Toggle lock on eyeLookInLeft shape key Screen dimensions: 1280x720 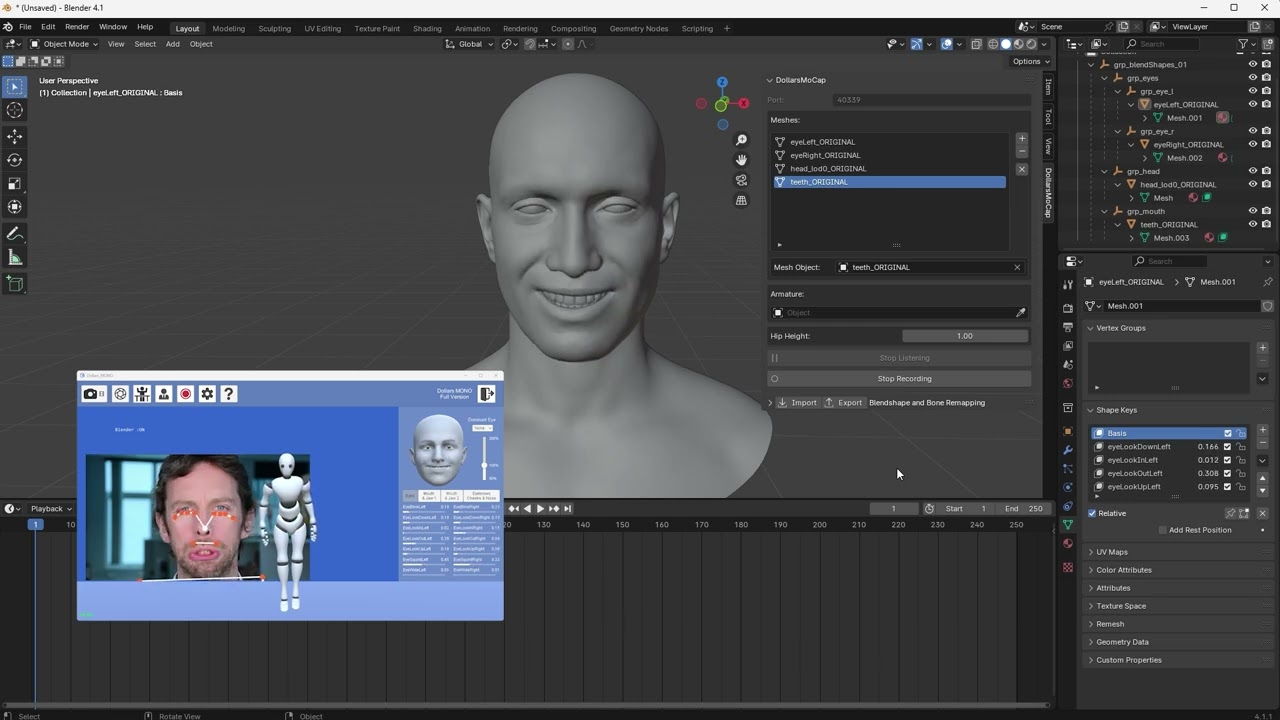tap(1241, 460)
